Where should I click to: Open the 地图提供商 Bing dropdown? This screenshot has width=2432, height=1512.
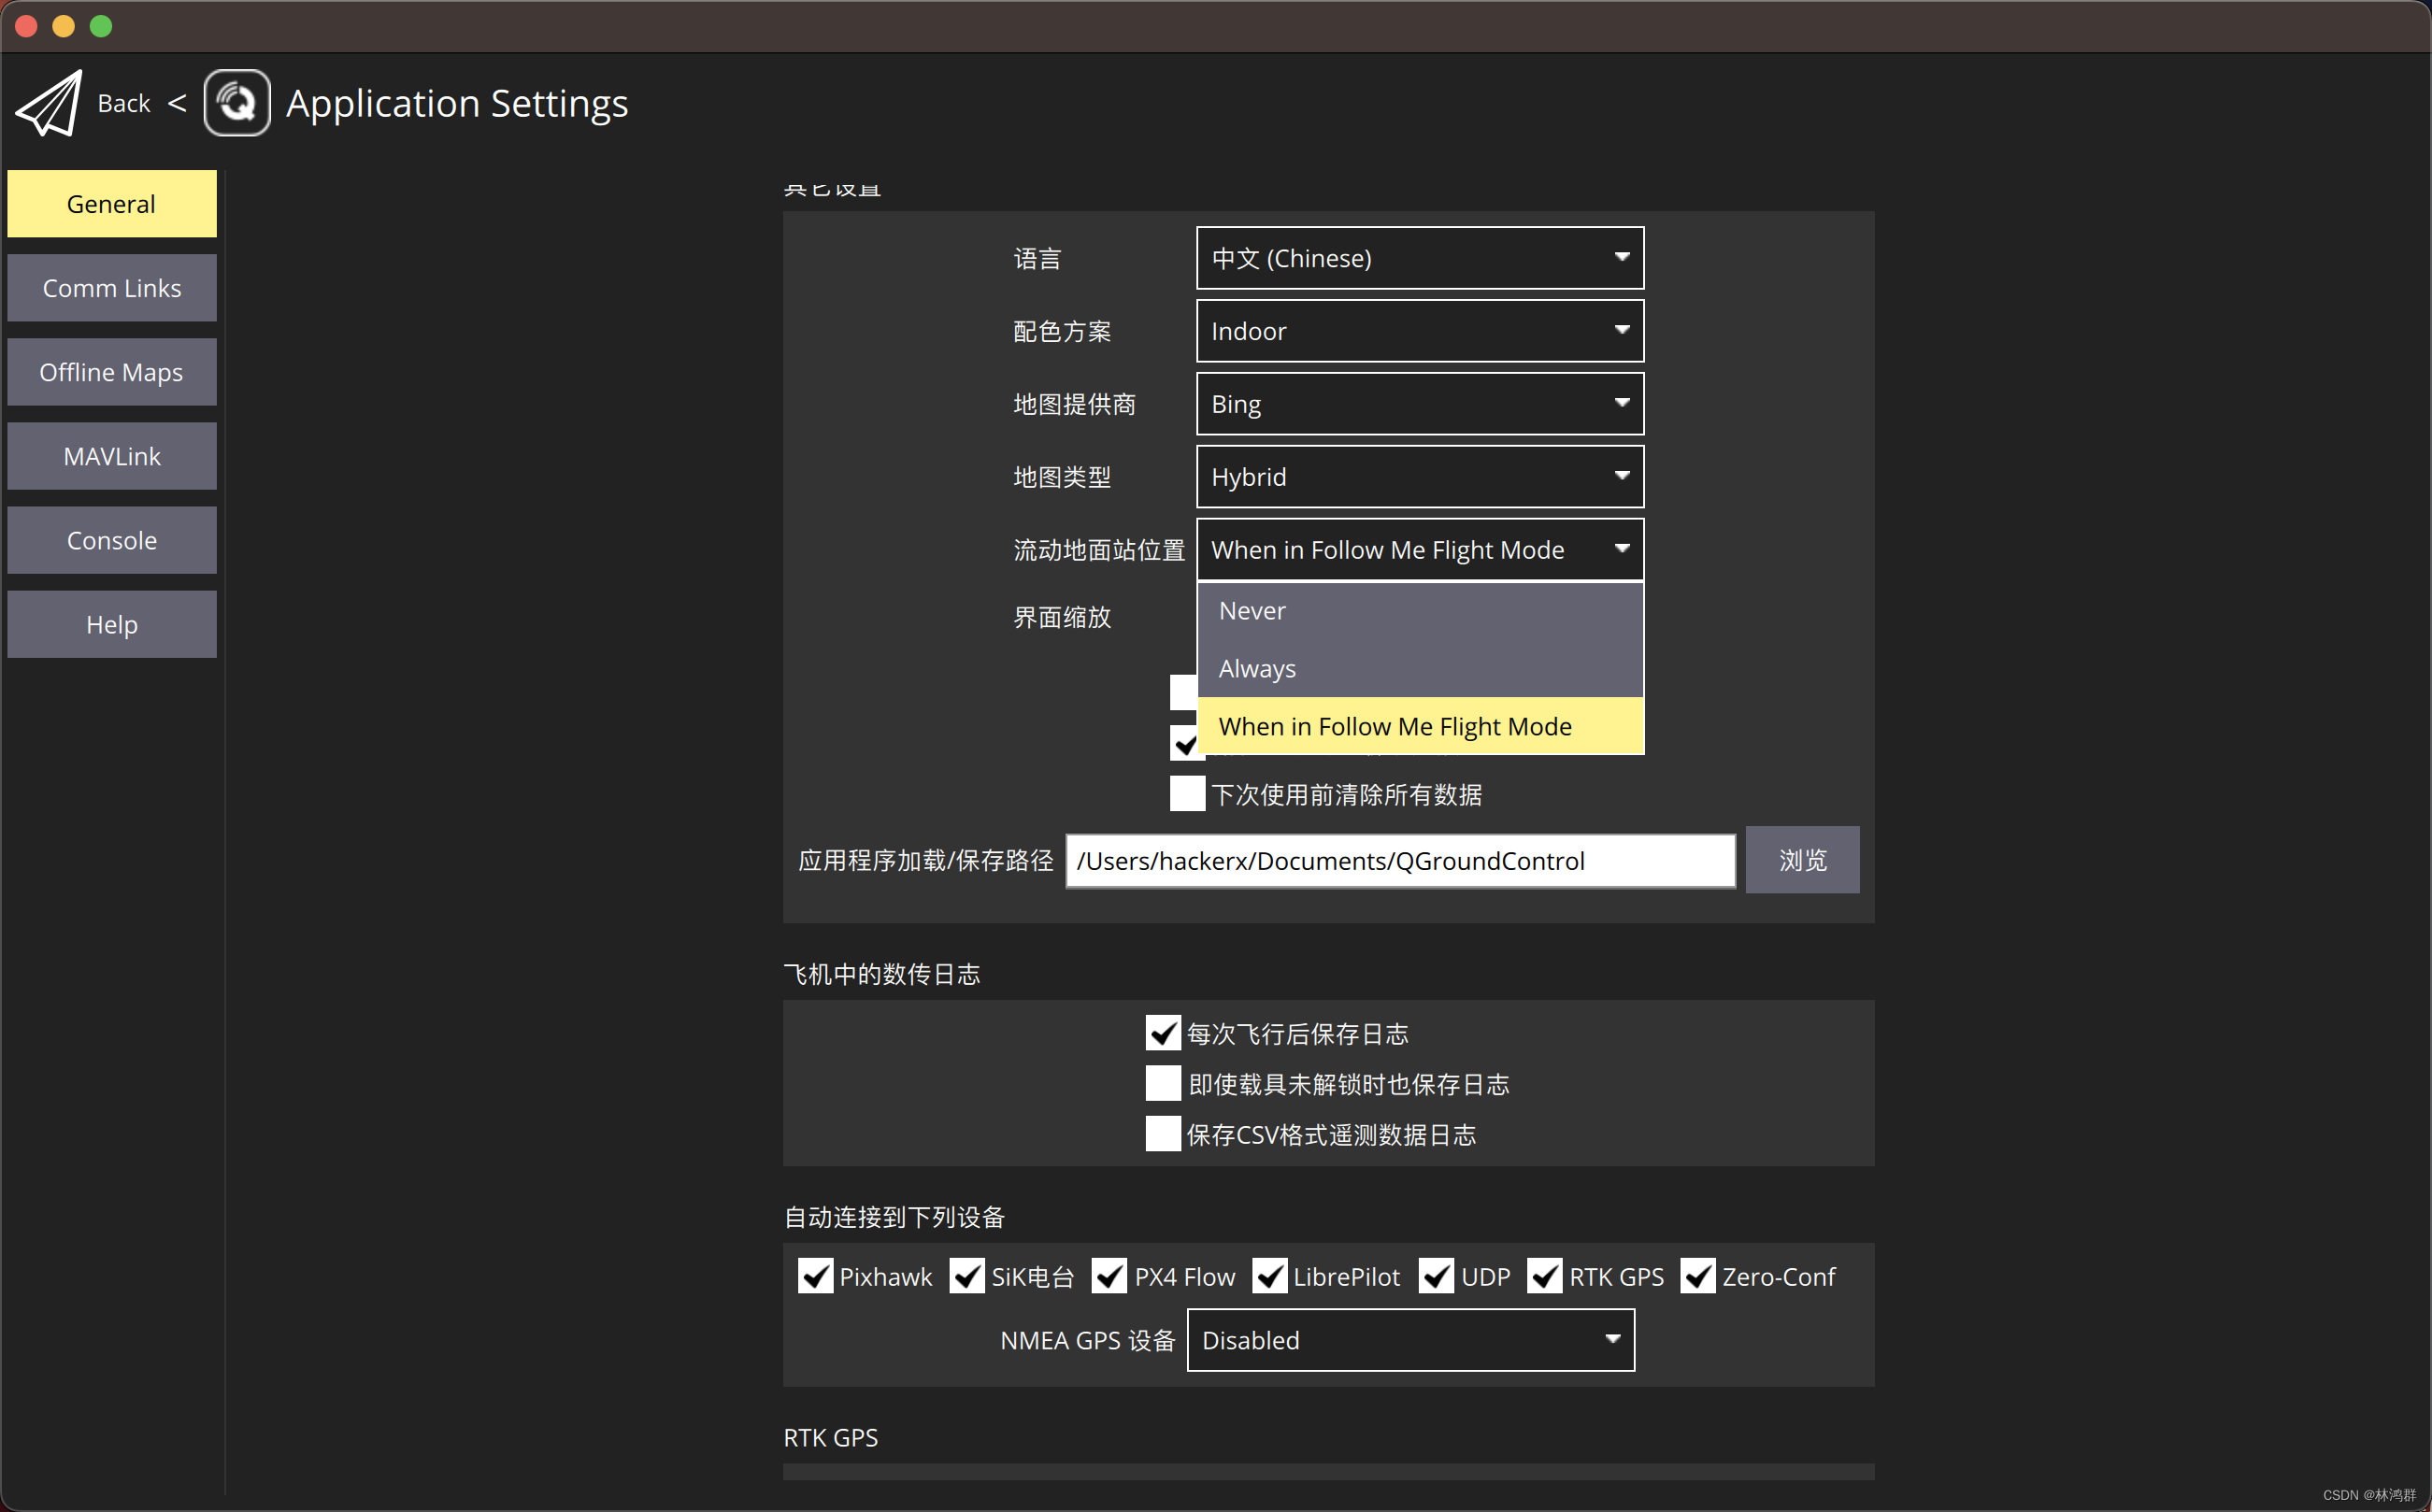click(1420, 404)
